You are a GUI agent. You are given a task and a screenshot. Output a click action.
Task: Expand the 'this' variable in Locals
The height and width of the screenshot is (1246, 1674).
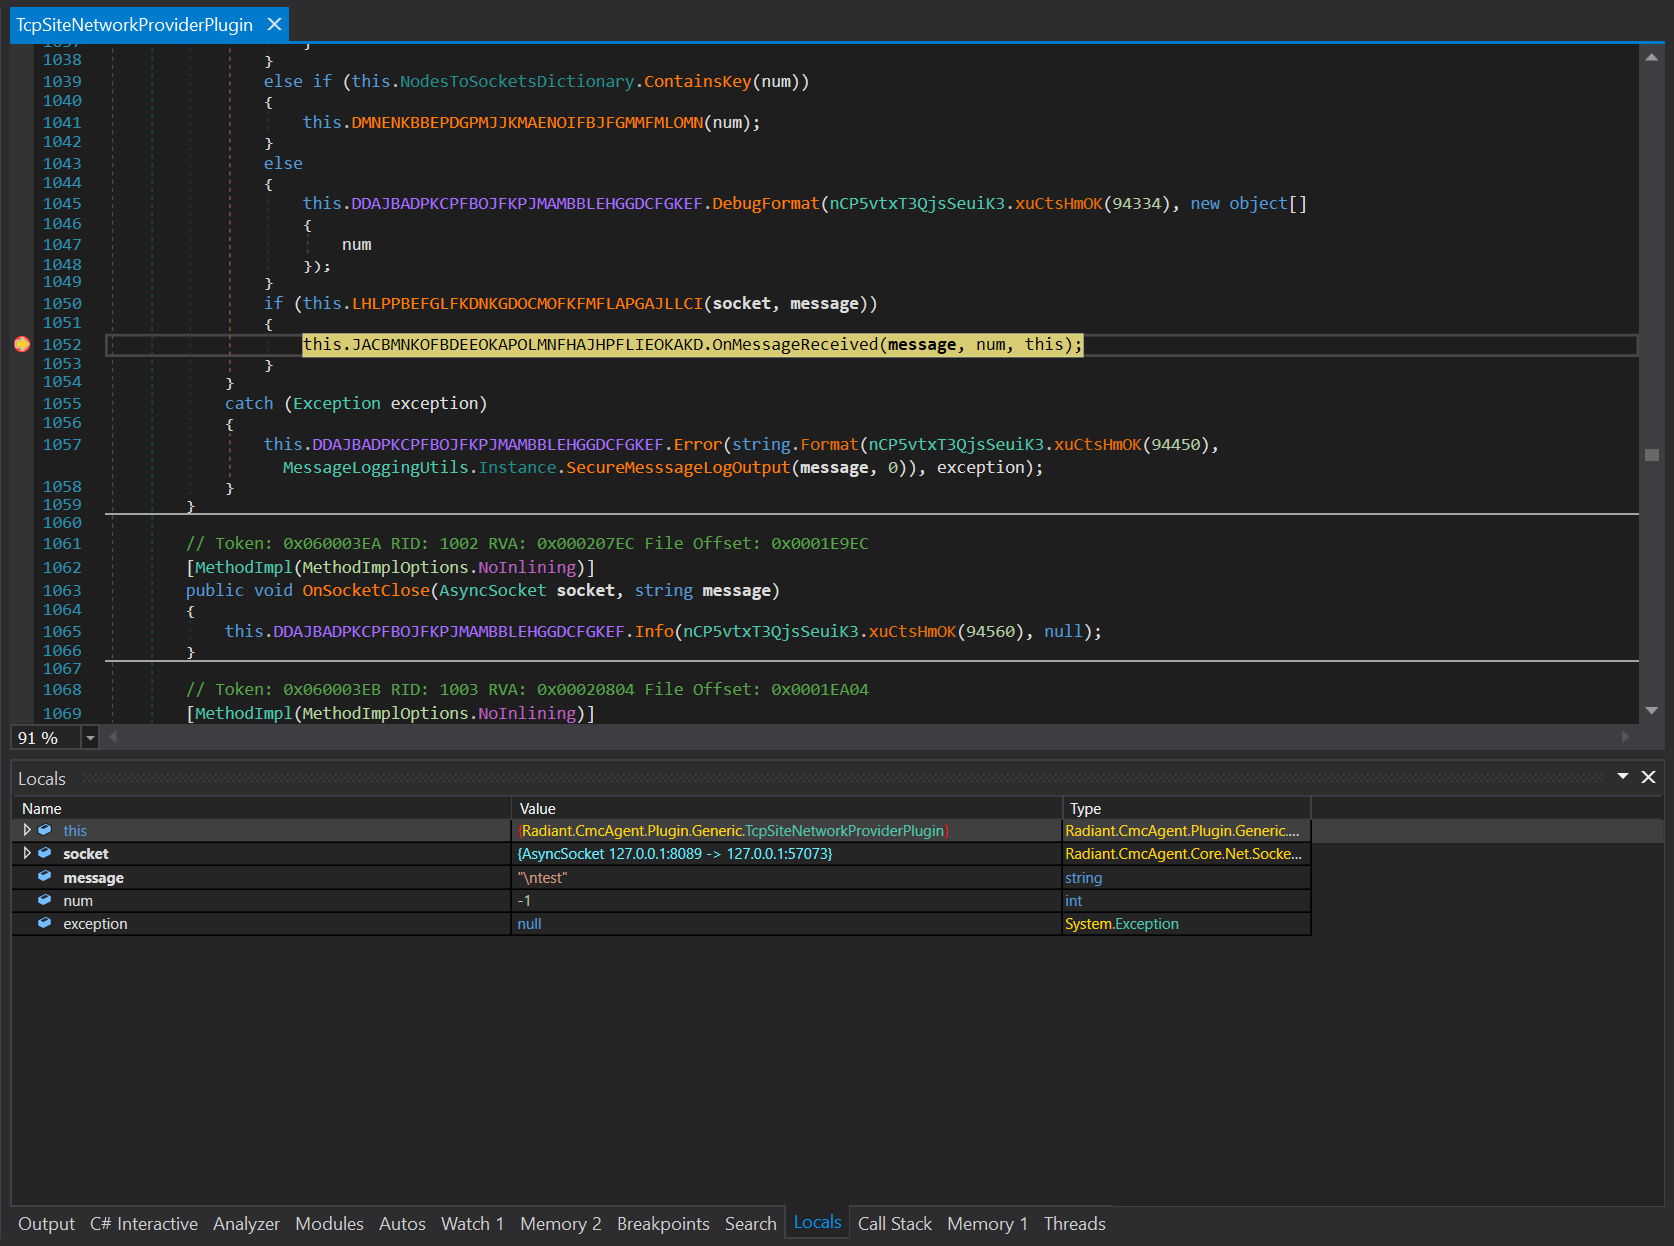[x=27, y=830]
